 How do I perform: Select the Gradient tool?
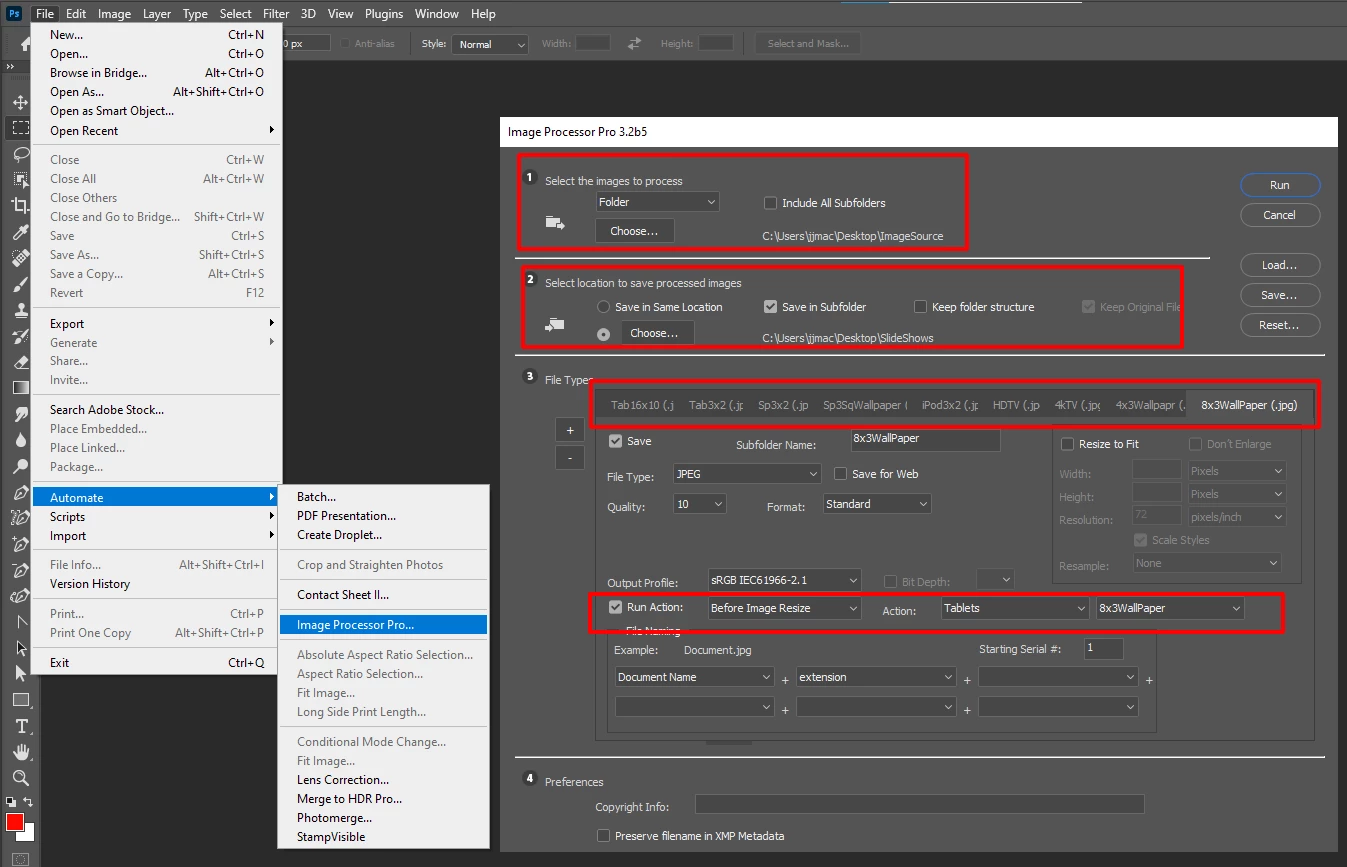tap(20, 388)
